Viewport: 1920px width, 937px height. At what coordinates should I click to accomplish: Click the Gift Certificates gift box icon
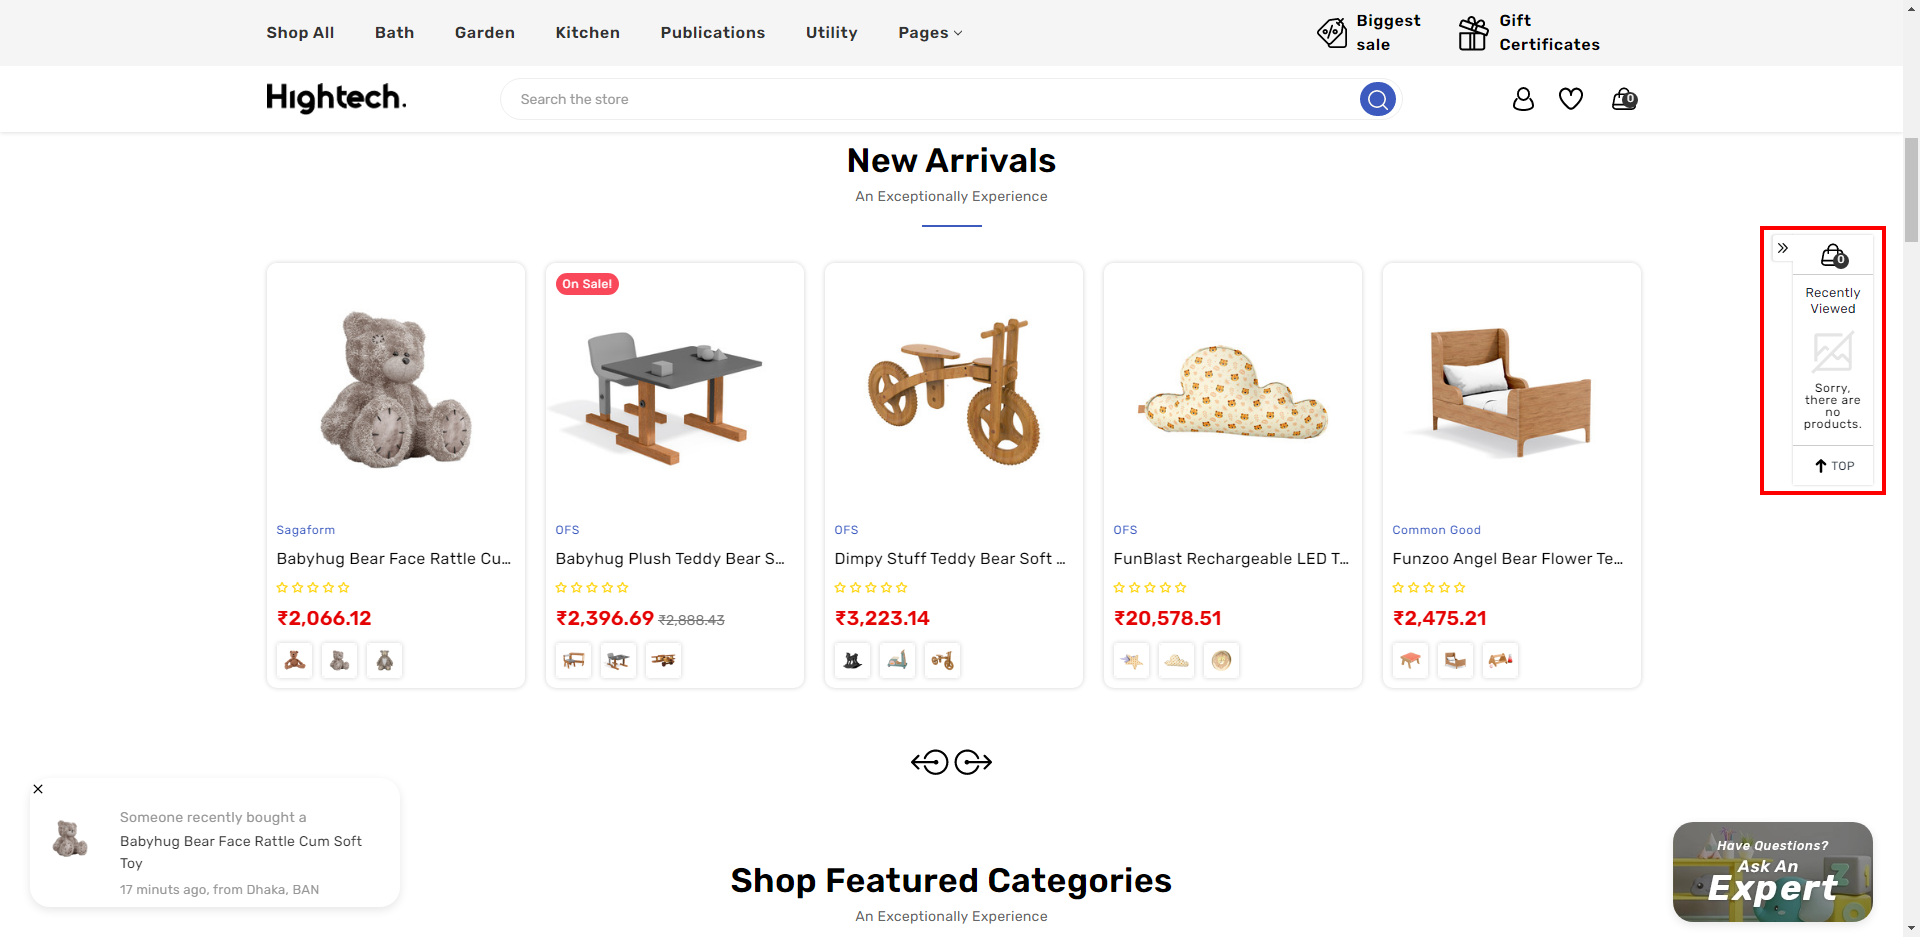1472,33
